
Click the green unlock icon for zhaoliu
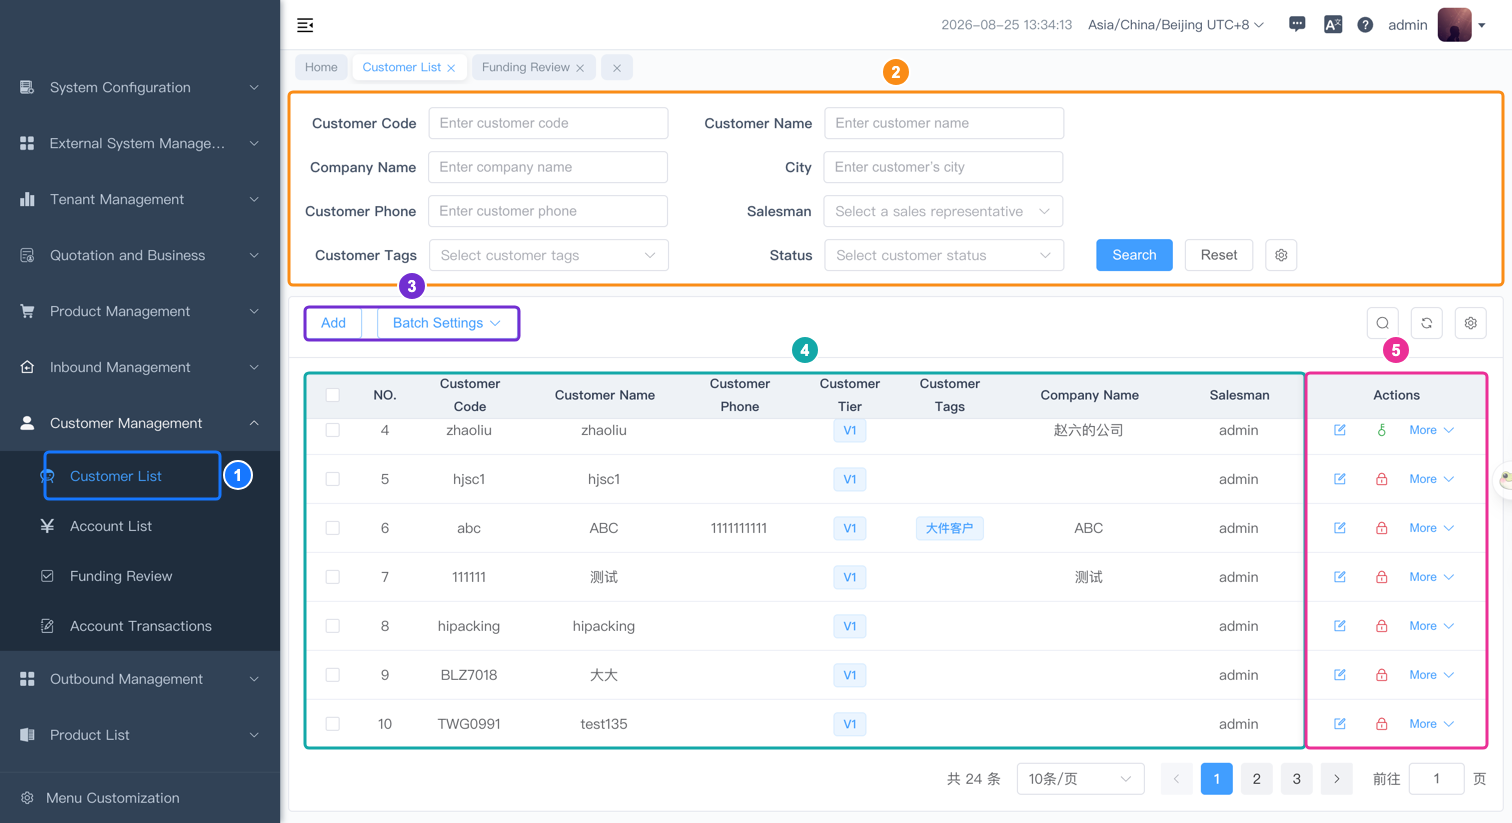pyautogui.click(x=1382, y=430)
